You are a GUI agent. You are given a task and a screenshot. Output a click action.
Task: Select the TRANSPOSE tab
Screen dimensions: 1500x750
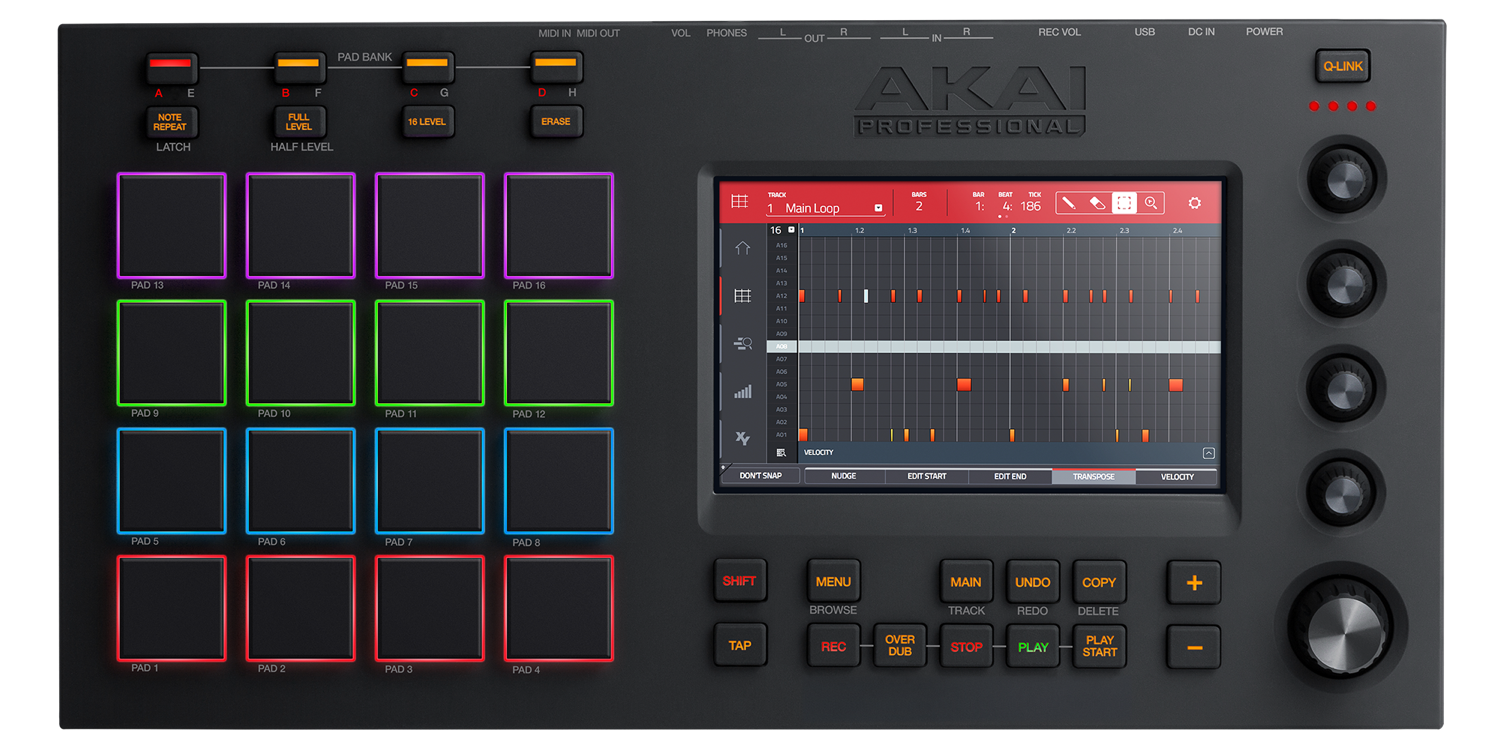pos(1094,476)
